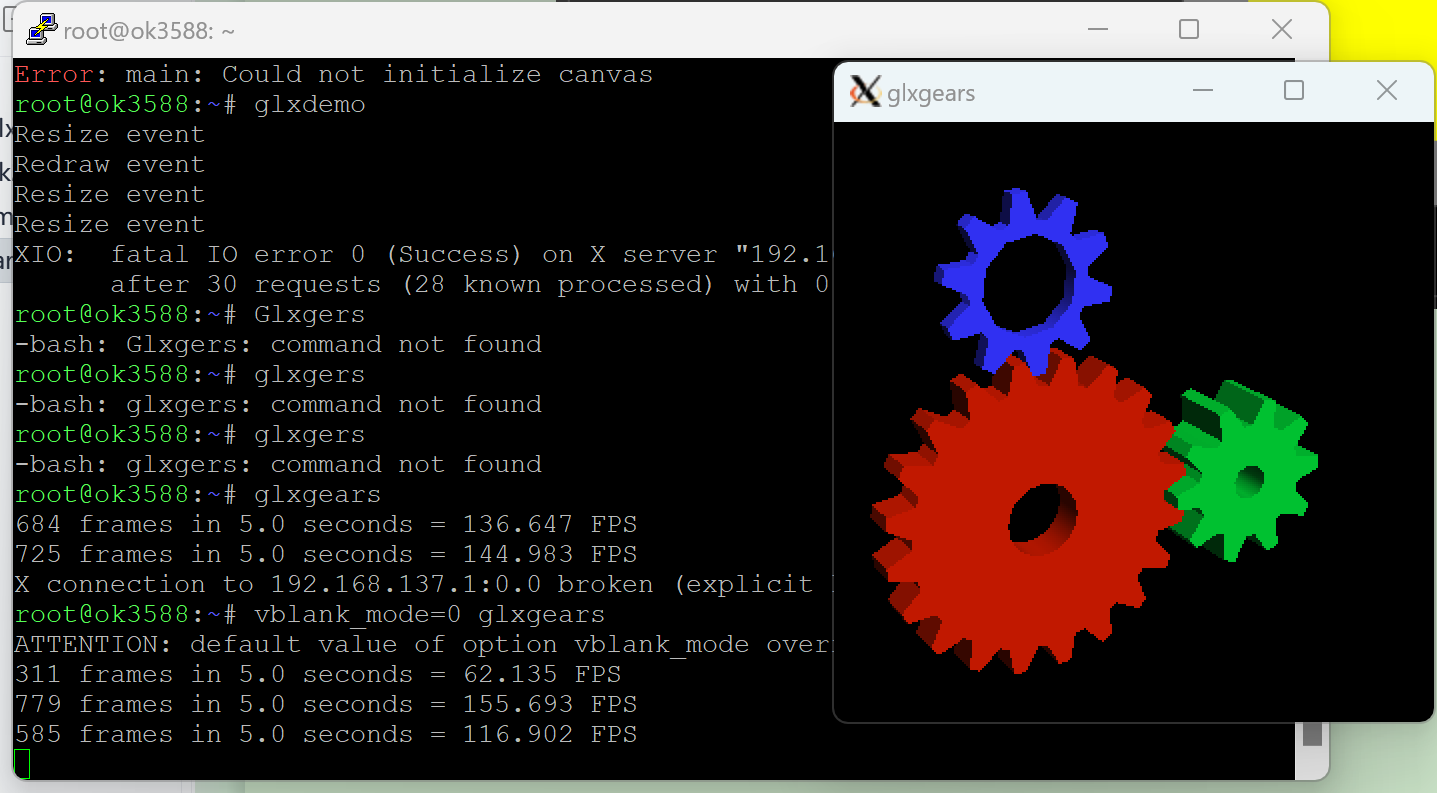Click the X icon in glxgears title bar
Screen dimensions: 1437x793
click(865, 92)
